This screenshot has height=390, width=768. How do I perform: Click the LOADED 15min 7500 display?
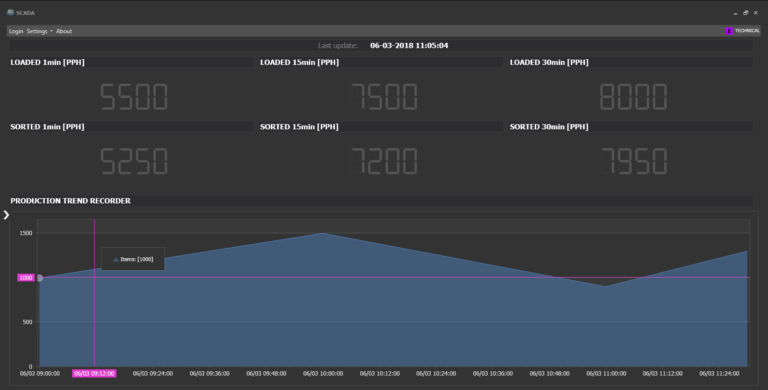click(384, 97)
